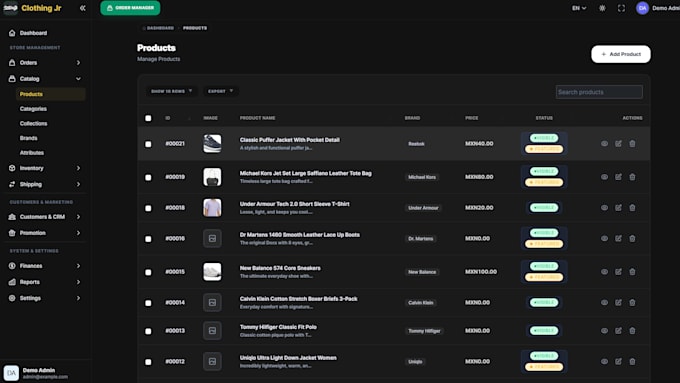Select all products with header checkbox
This screenshot has height=383, width=680.
[148, 118]
